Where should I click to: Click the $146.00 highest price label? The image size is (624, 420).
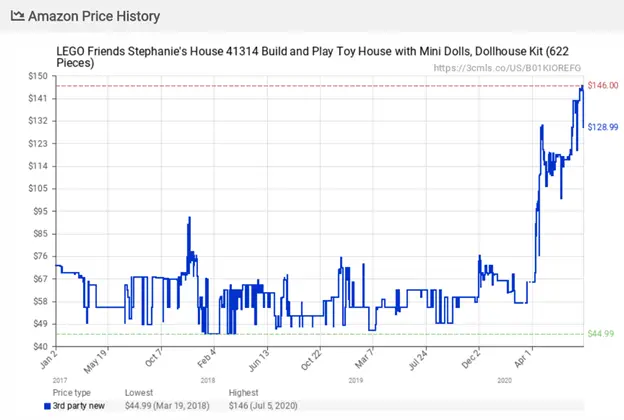pyautogui.click(x=603, y=85)
